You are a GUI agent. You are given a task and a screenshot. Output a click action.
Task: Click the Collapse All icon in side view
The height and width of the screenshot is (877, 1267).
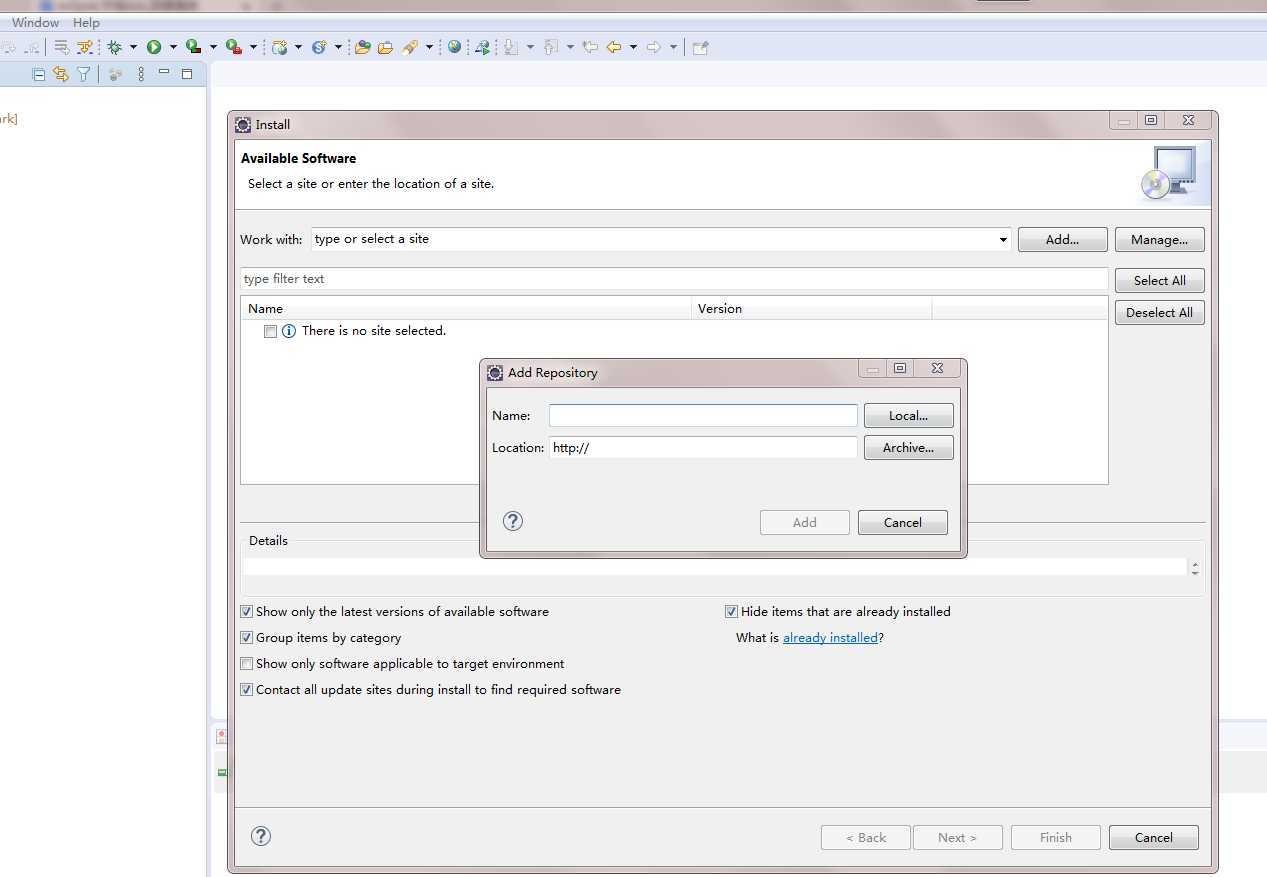coord(39,74)
